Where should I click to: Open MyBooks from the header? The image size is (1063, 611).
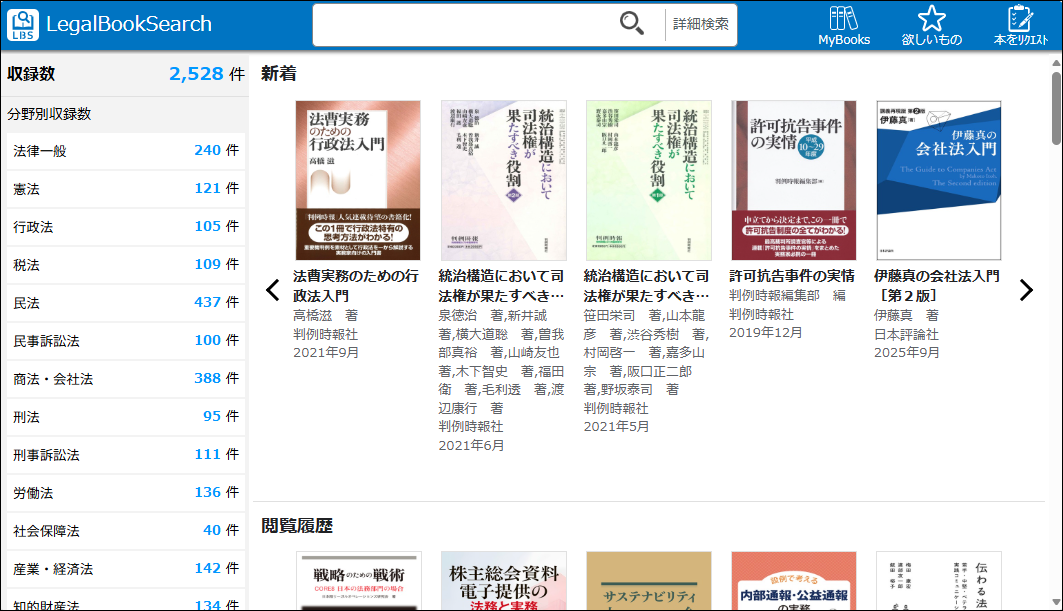(x=844, y=25)
